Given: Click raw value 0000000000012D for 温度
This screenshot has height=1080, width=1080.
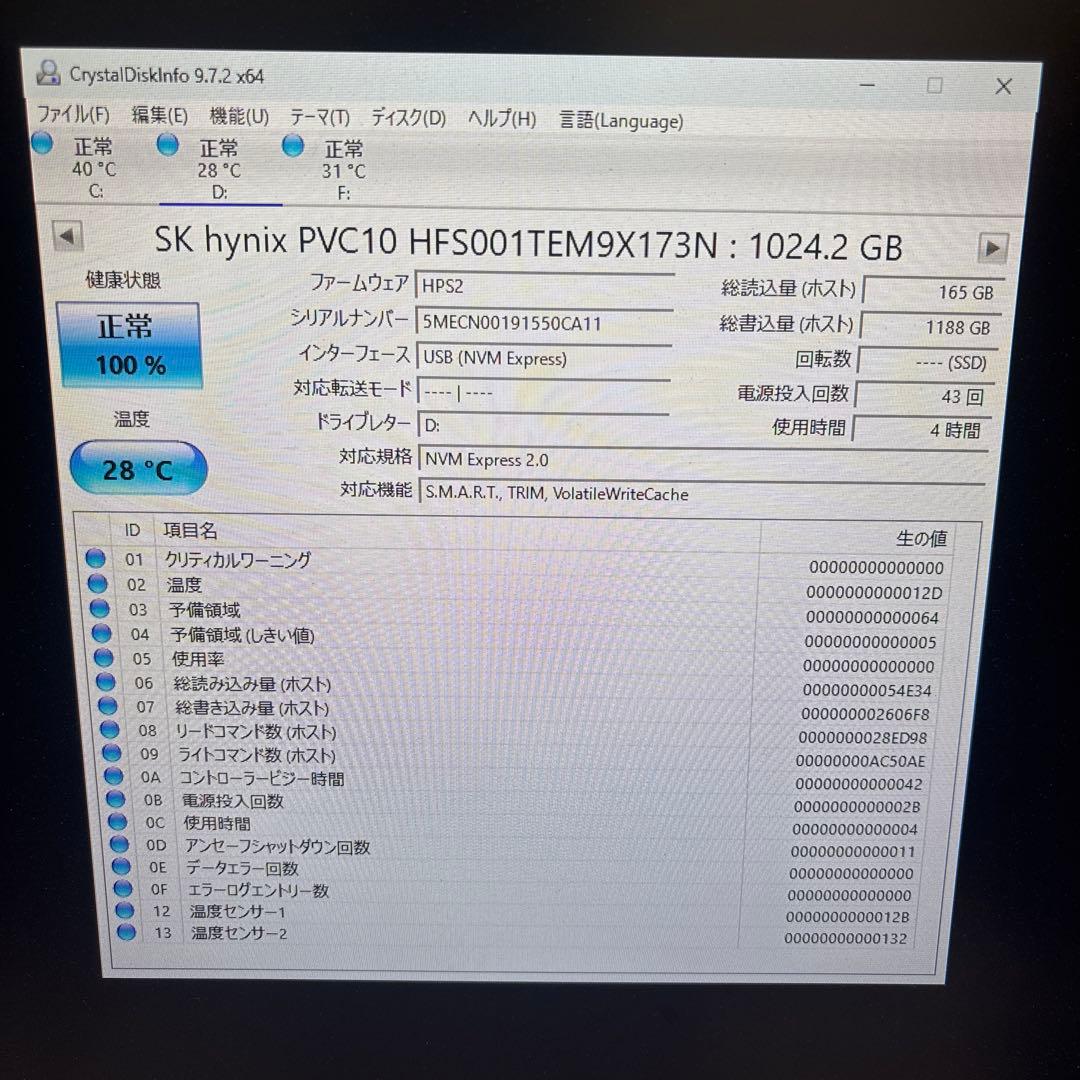Looking at the screenshot, I should point(873,592).
